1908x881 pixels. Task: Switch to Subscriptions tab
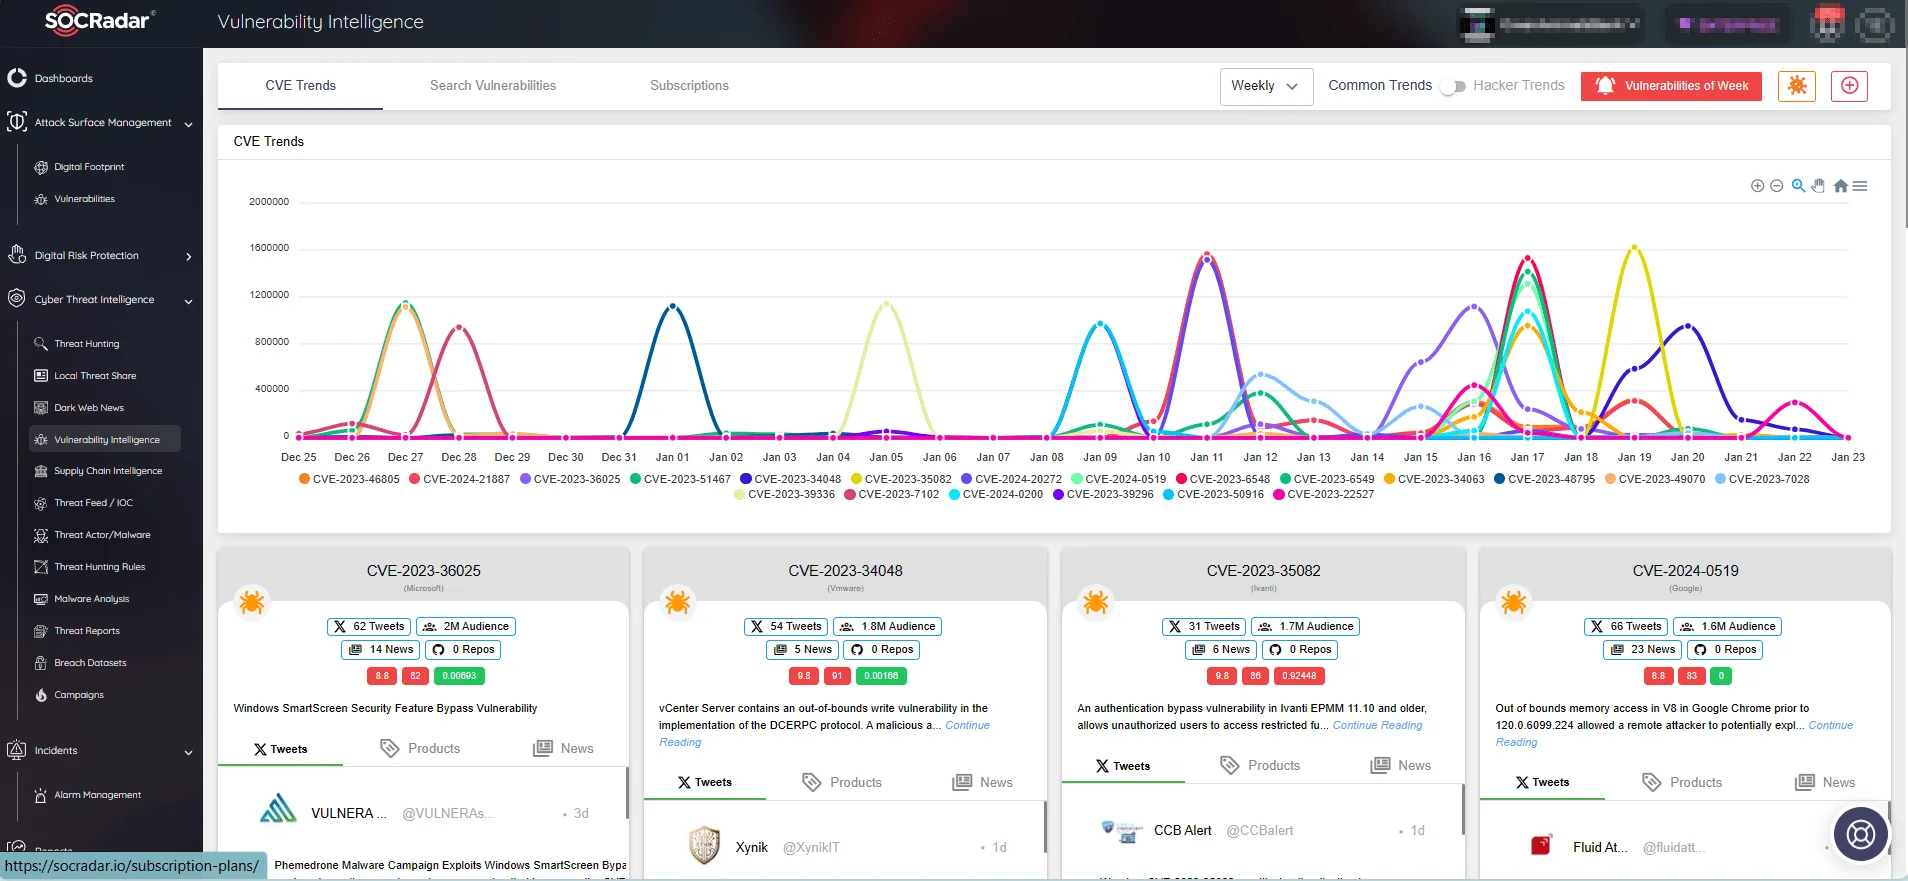click(x=689, y=86)
